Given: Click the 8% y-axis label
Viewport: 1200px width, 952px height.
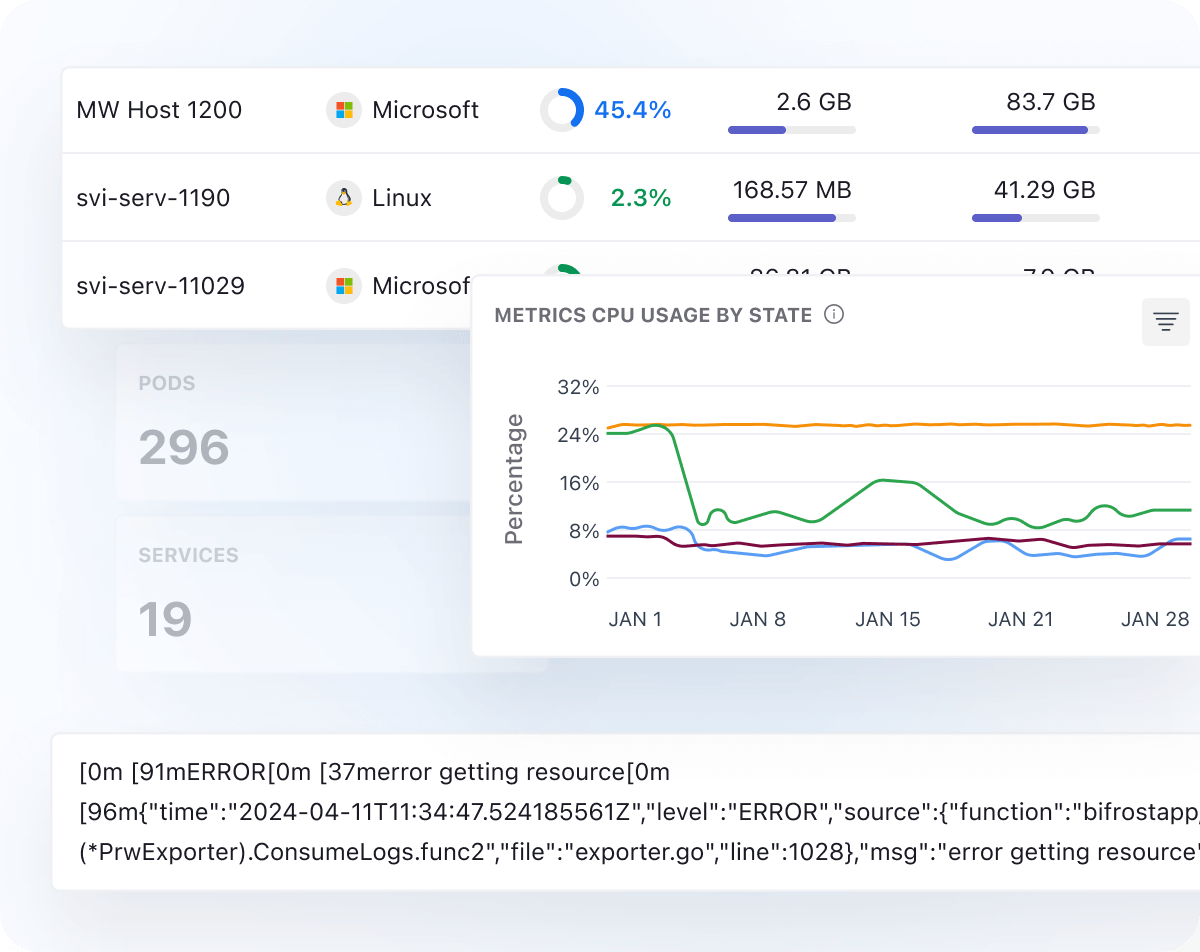Looking at the screenshot, I should point(583,531).
